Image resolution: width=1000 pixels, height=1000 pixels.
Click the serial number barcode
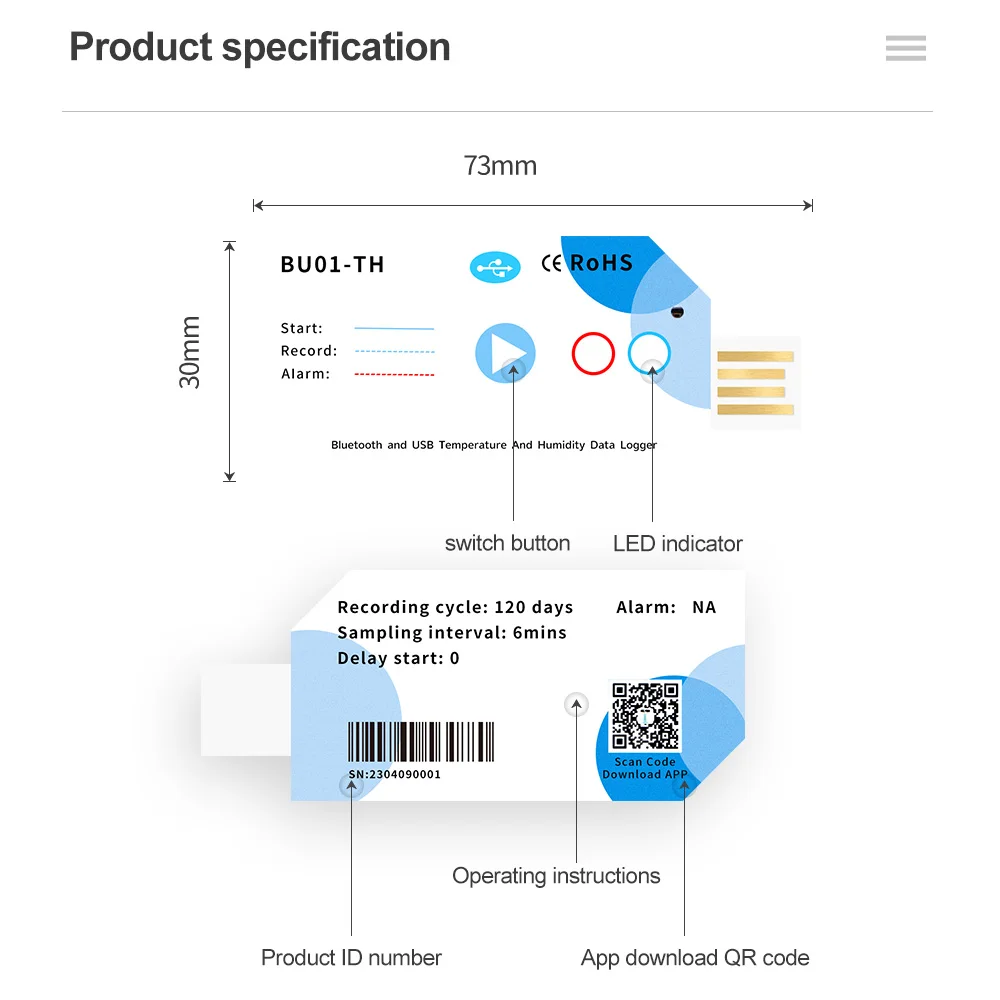[x=421, y=743]
